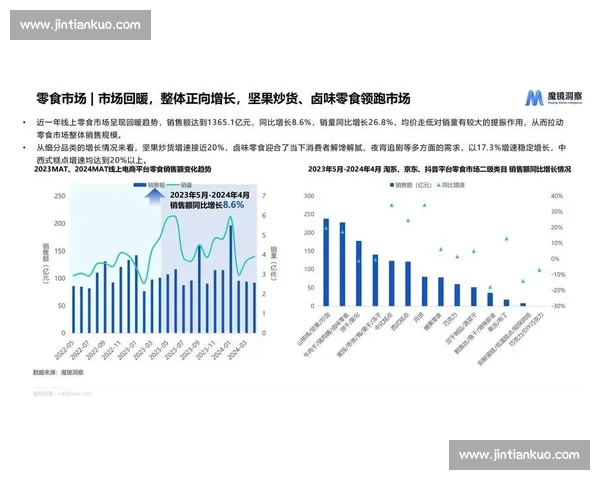Click the 销售额(亿元) vertical axis title
The width and height of the screenshot is (600, 480).
(x=46, y=263)
